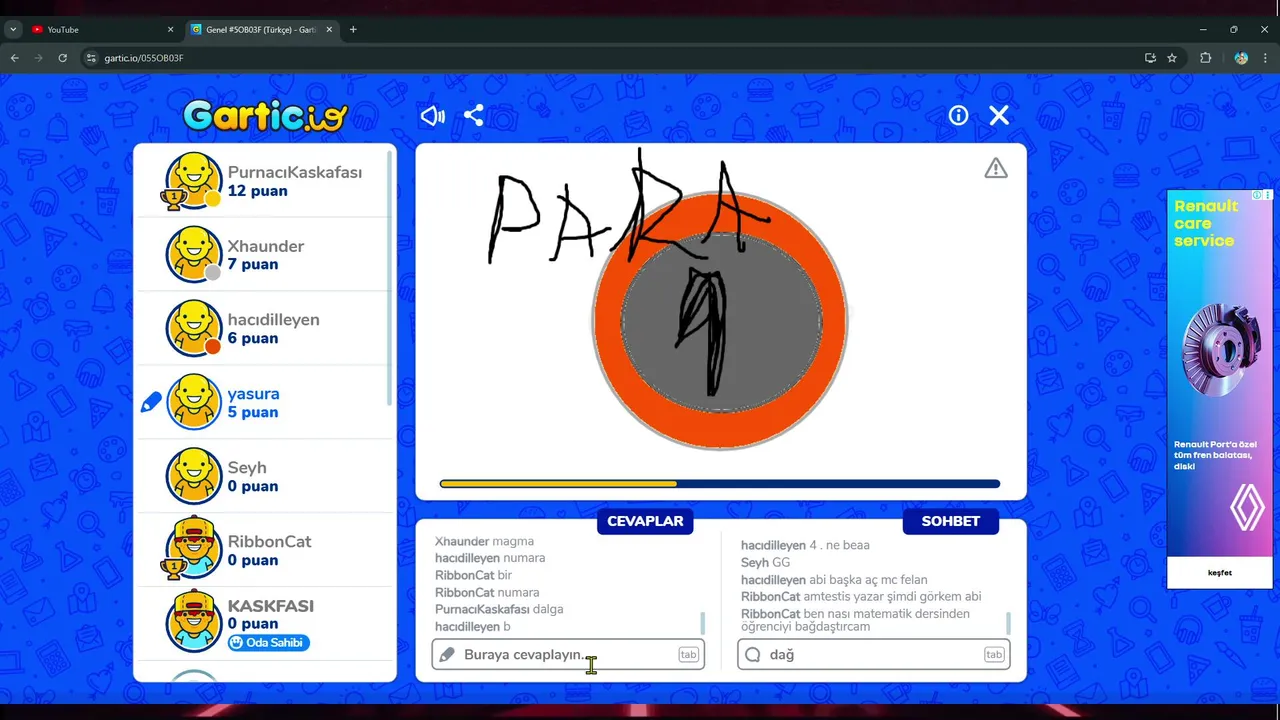Click the 'PurnacıKaskafası dalga' answer line

click(x=499, y=609)
